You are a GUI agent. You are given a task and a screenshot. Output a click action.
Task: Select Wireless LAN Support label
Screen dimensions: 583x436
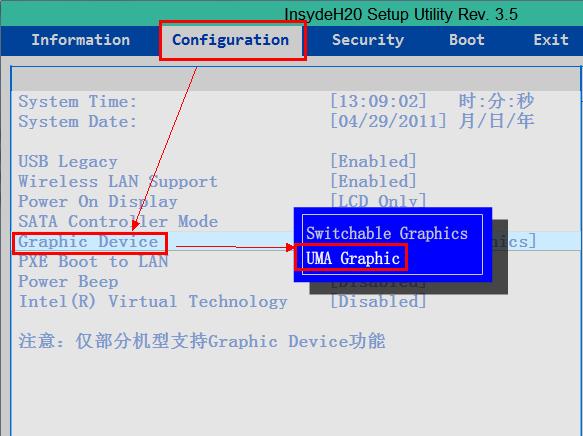pos(118,182)
